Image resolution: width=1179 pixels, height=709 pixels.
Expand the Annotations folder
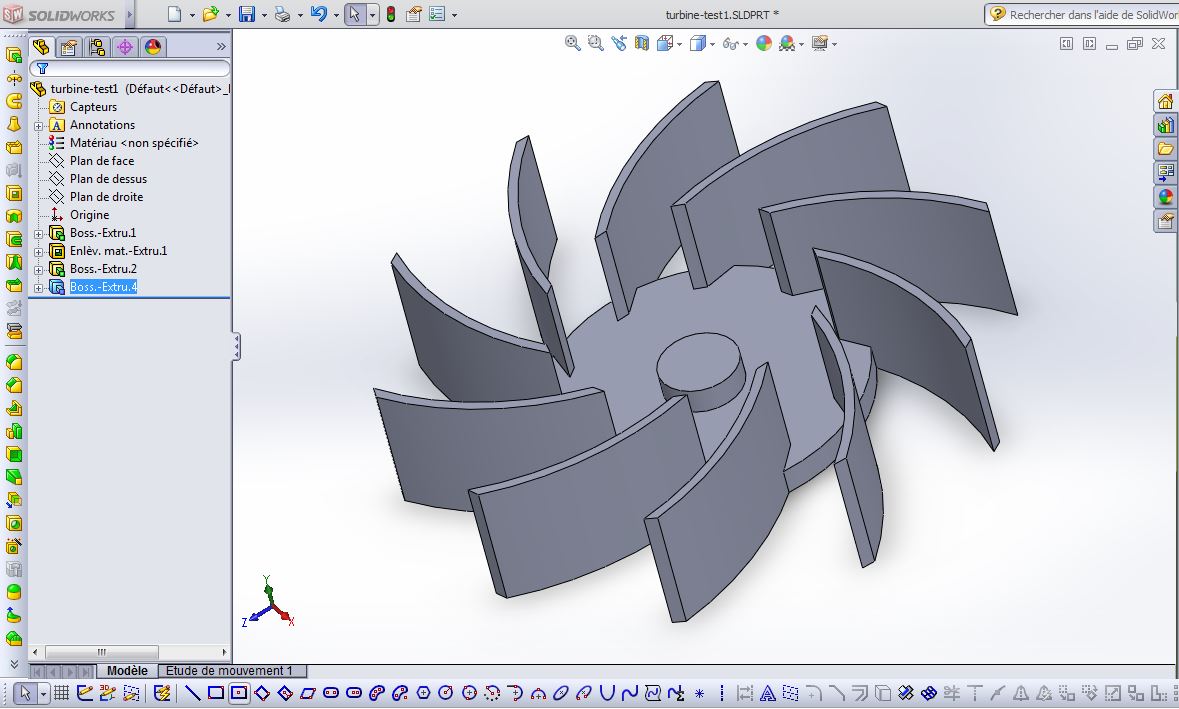point(36,124)
